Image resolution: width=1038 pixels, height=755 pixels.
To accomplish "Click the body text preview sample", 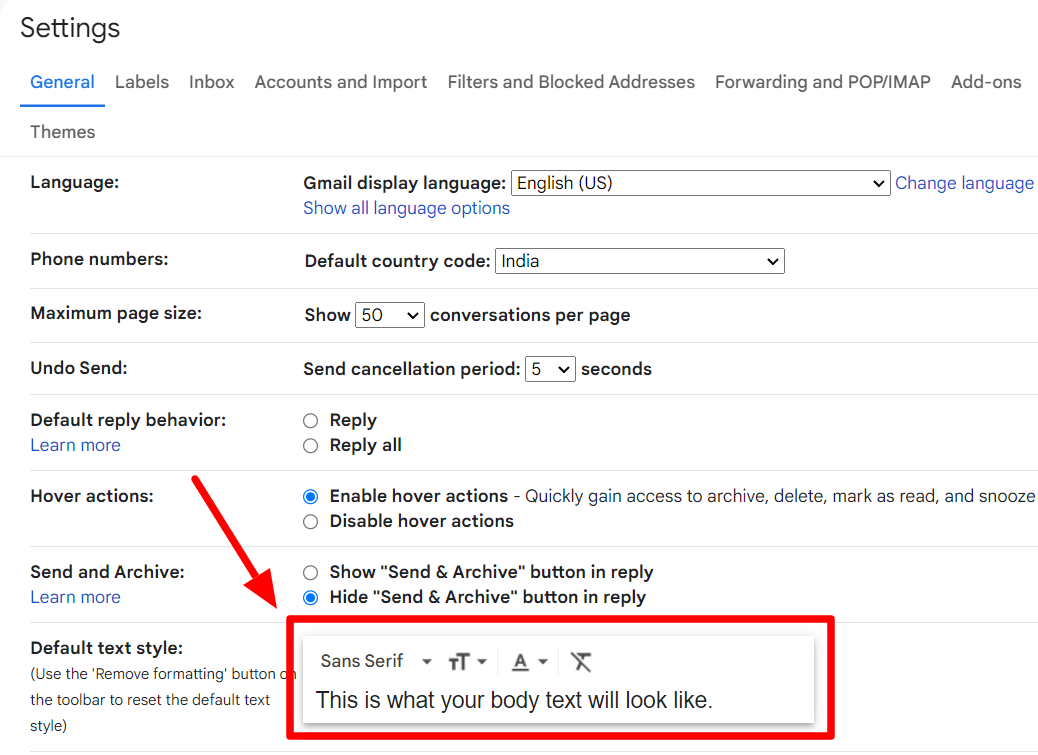I will (x=514, y=700).
